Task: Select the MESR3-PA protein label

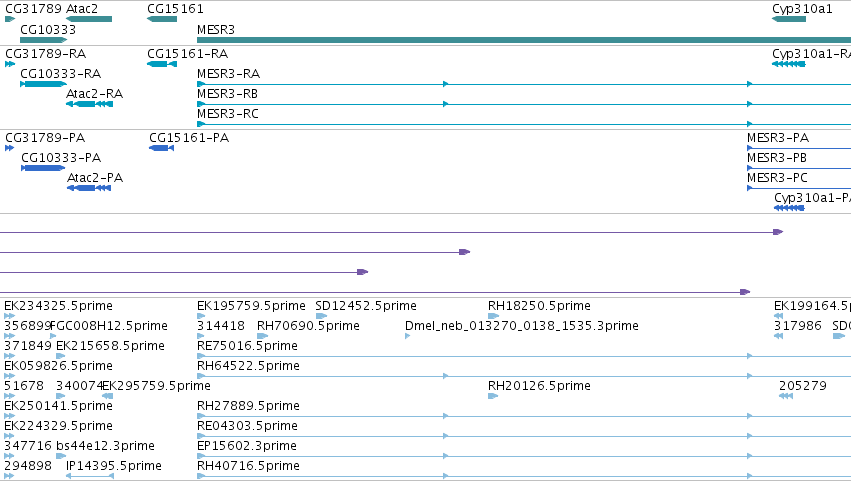Action: 778,138
